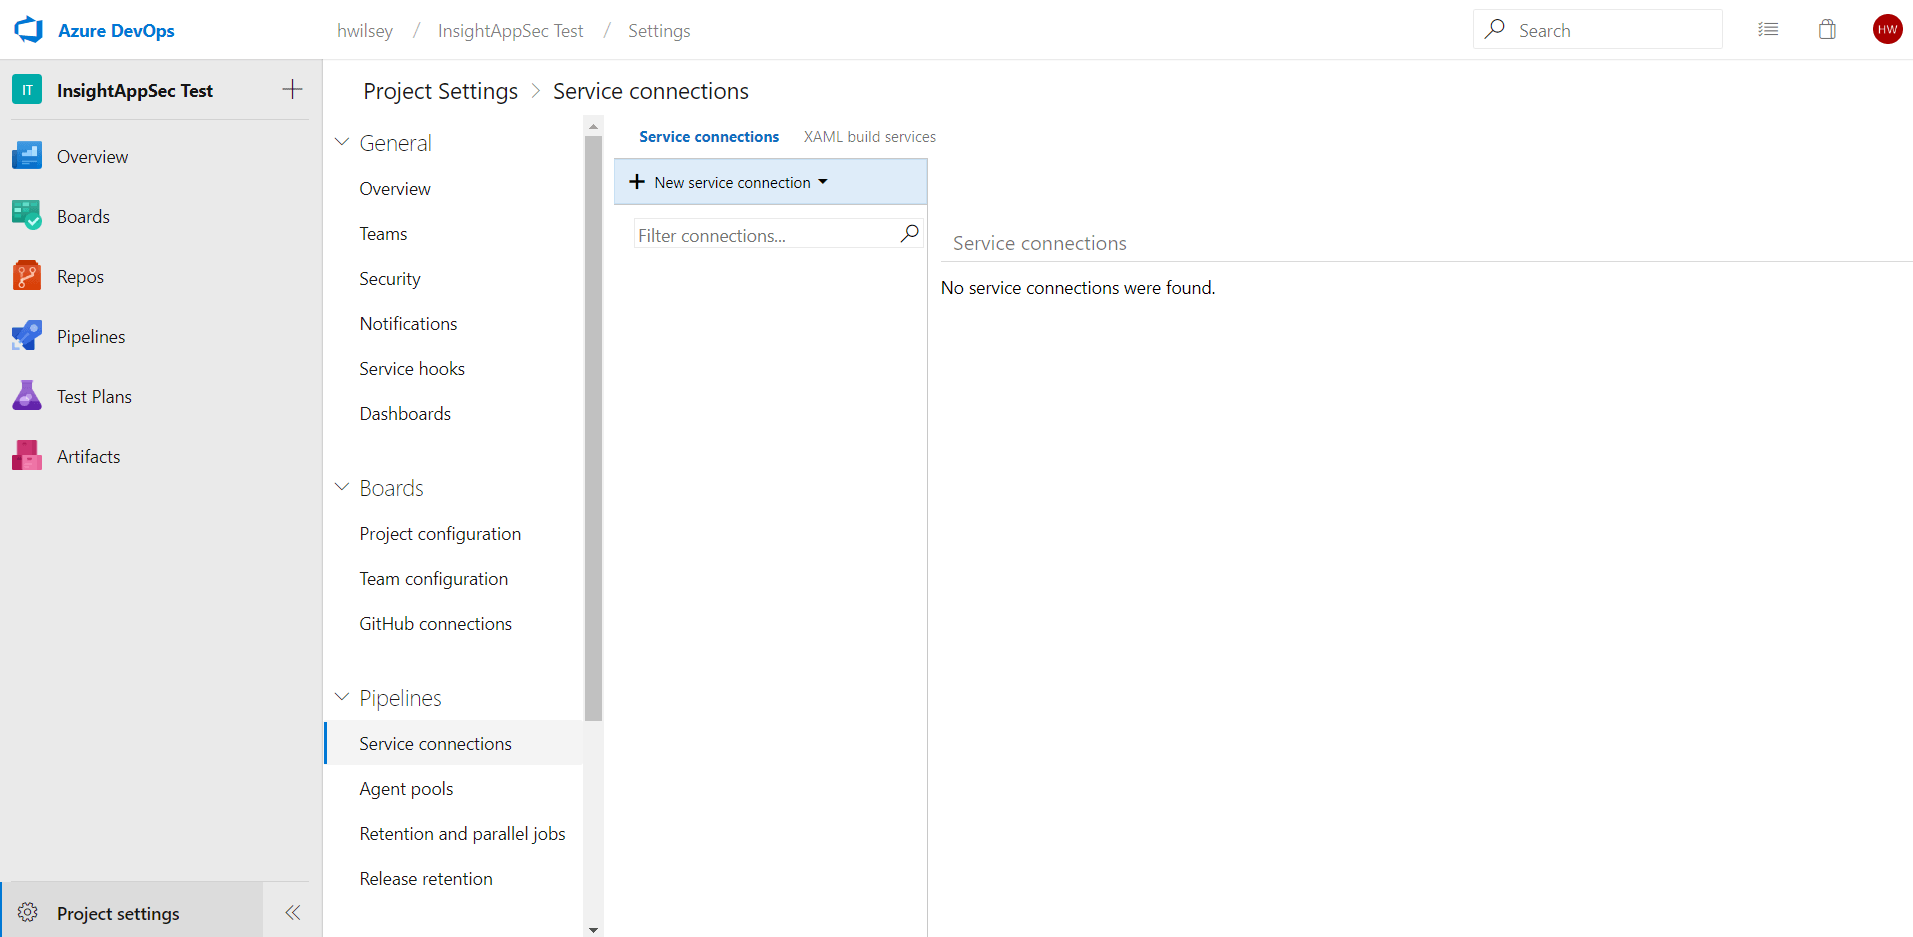The width and height of the screenshot is (1913, 937).
Task: Go to Pipelines in the left sidebar
Action: [x=90, y=337]
